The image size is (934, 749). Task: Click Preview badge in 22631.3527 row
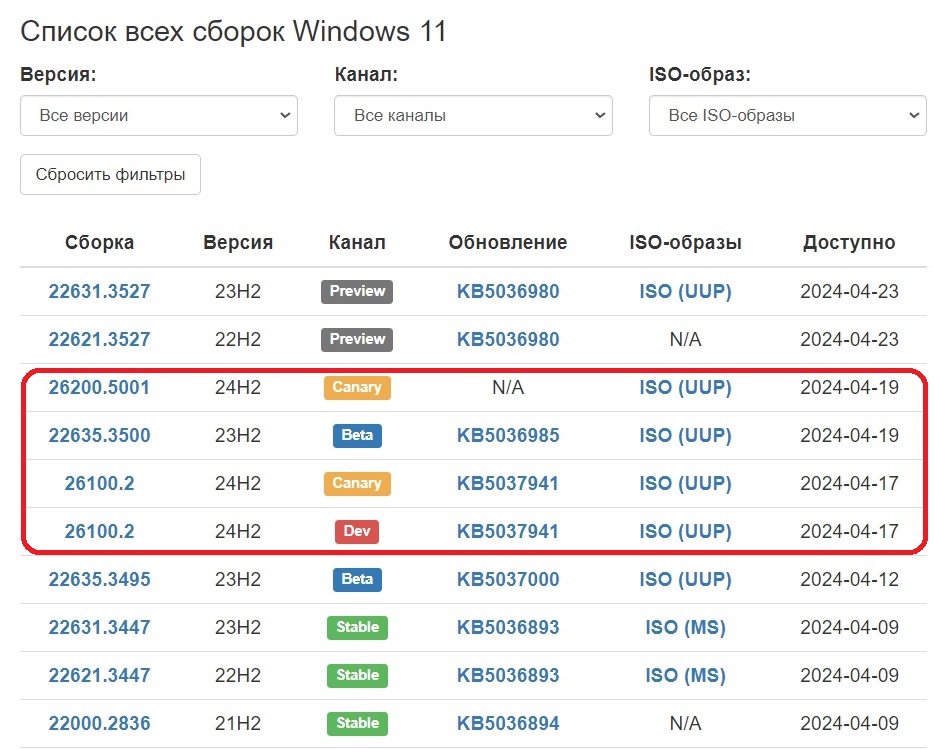point(357,291)
